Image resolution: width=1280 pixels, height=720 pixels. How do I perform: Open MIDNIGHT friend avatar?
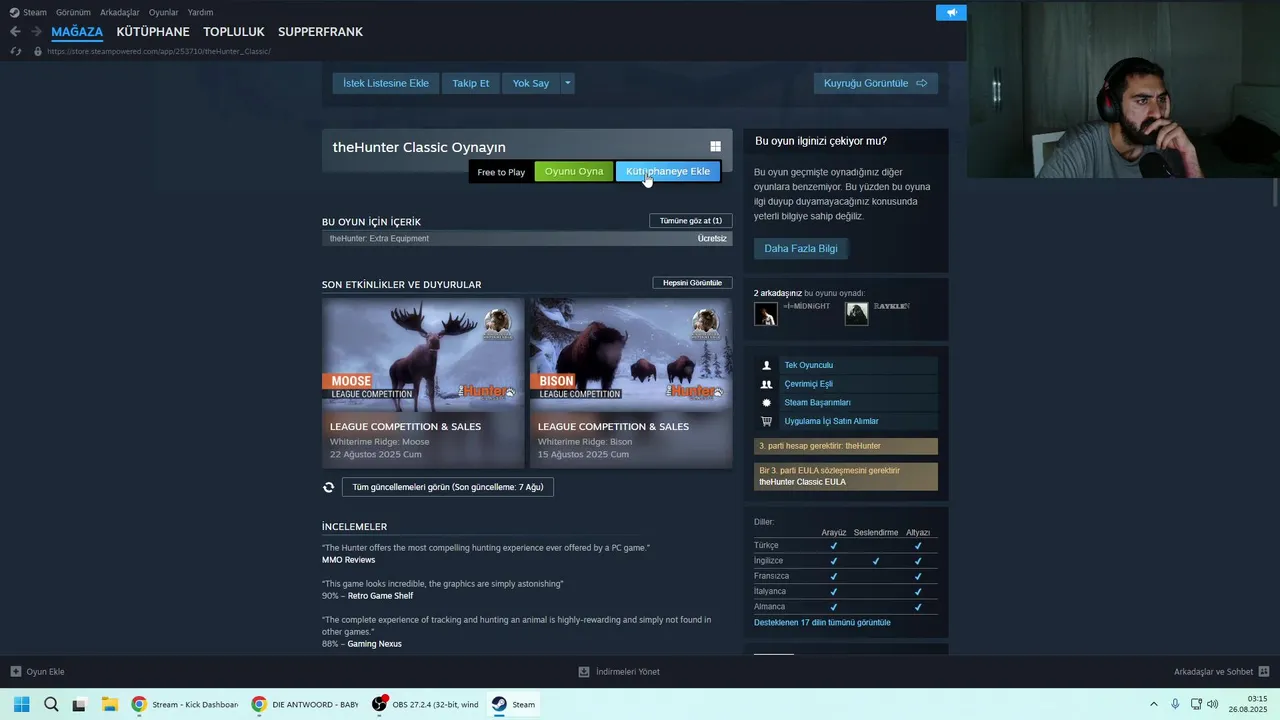766,314
